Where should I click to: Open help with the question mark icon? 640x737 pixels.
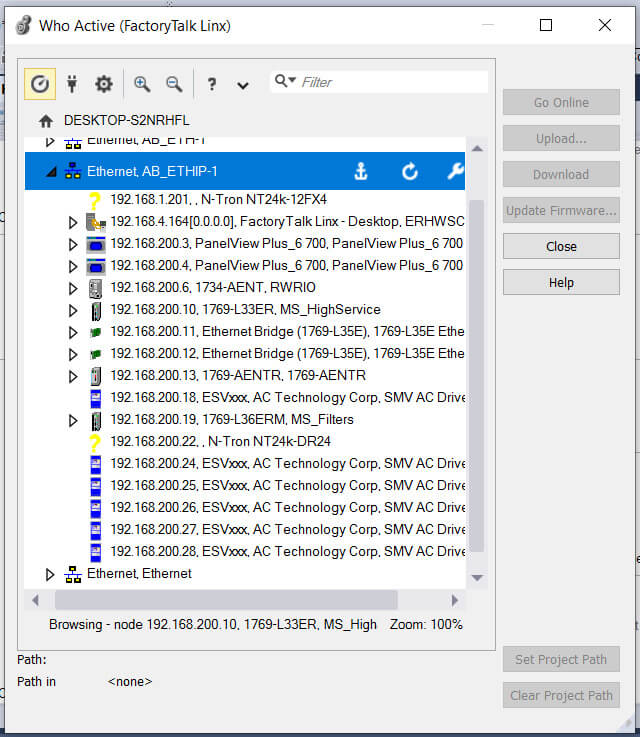click(212, 84)
